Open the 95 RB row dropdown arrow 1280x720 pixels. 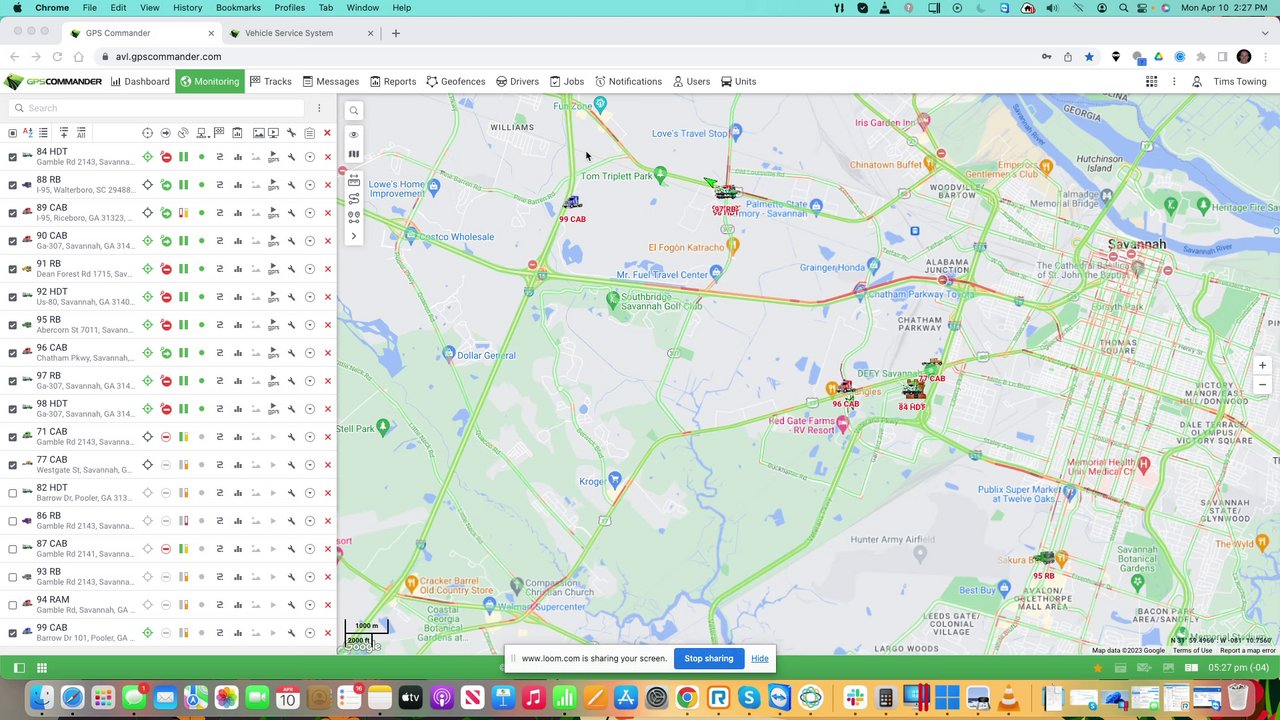pos(310,325)
